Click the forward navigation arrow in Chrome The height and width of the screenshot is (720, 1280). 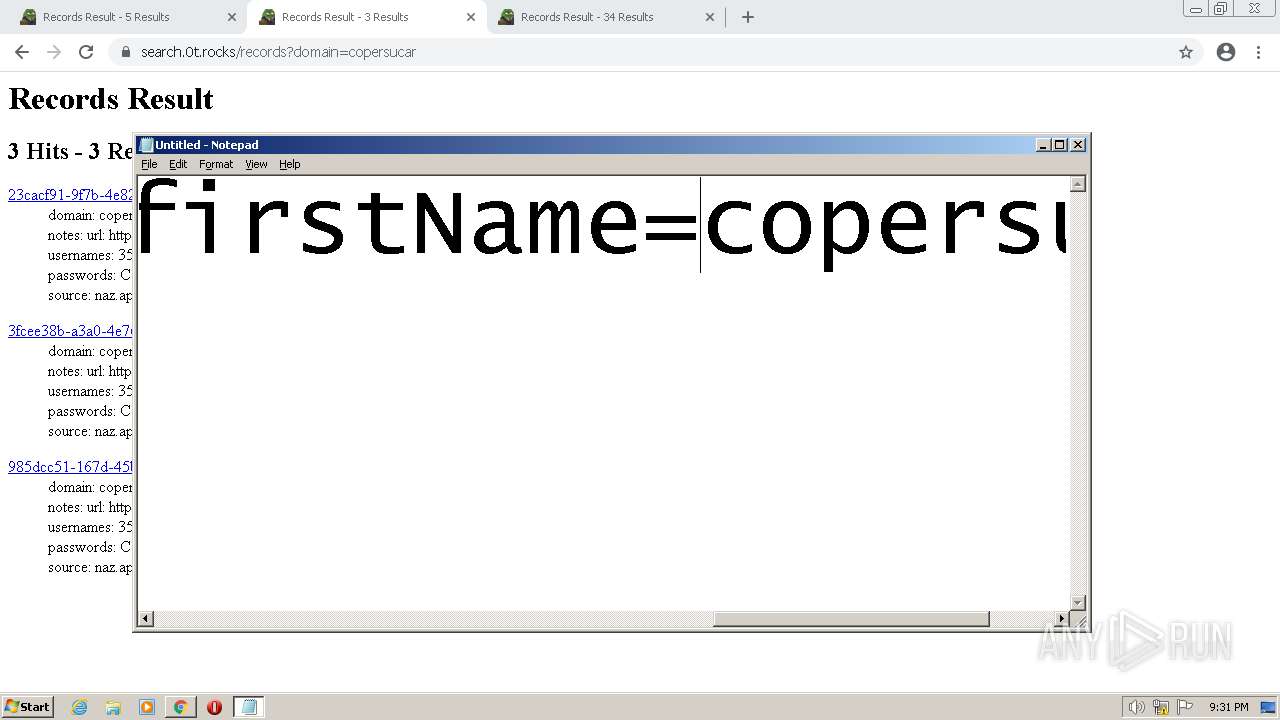point(54,52)
